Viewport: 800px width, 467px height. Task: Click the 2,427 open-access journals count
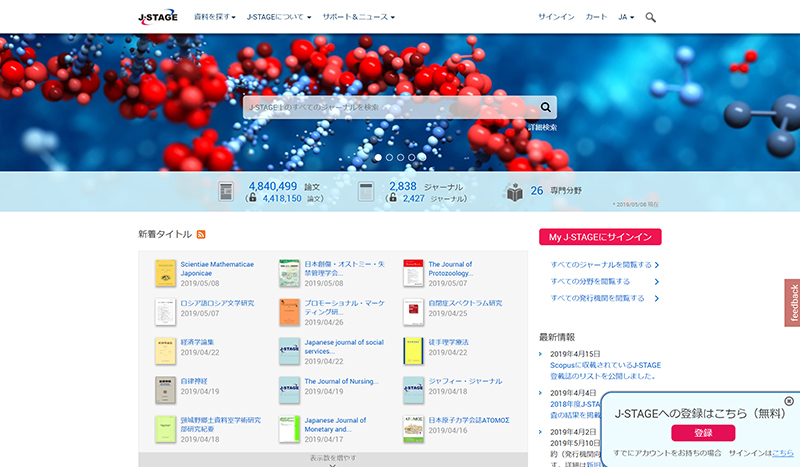[413, 199]
